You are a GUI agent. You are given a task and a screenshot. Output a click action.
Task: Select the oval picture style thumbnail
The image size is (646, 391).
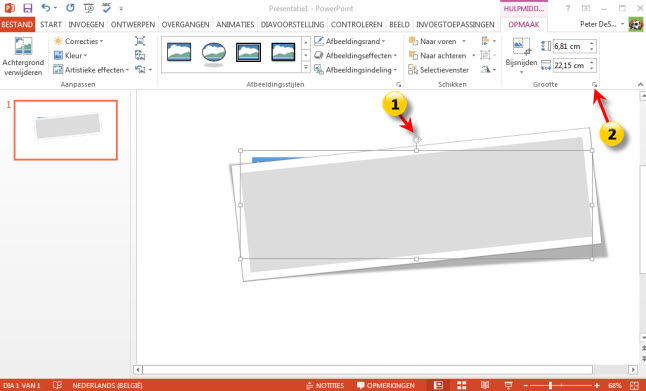[214, 54]
